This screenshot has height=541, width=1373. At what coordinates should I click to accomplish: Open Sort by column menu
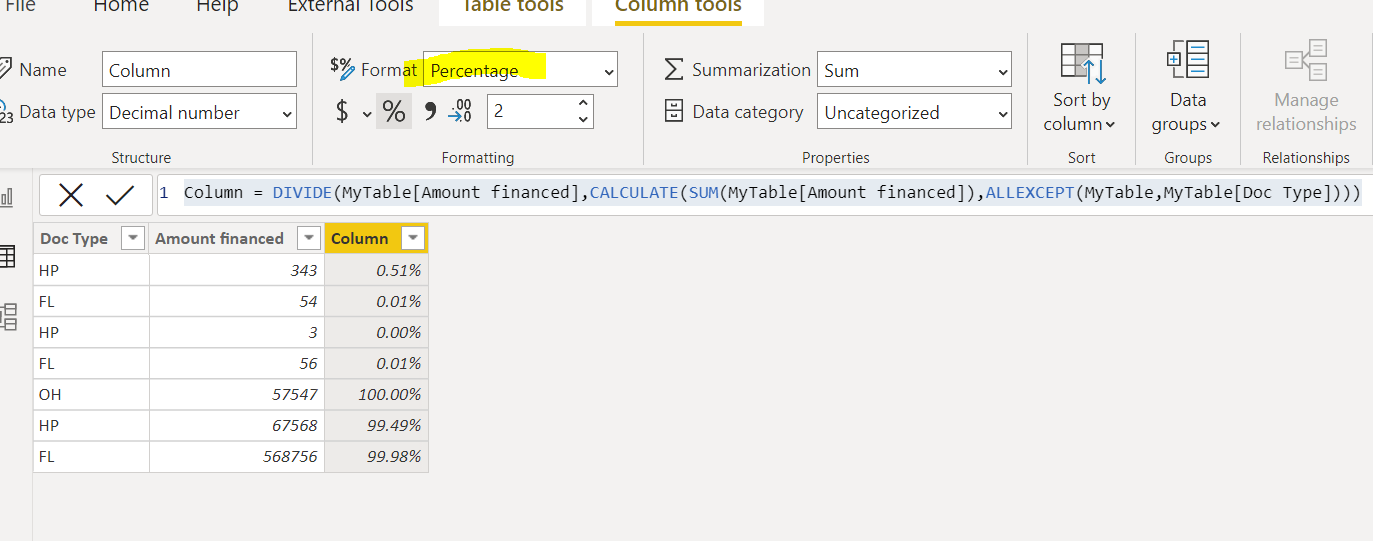pos(1081,89)
